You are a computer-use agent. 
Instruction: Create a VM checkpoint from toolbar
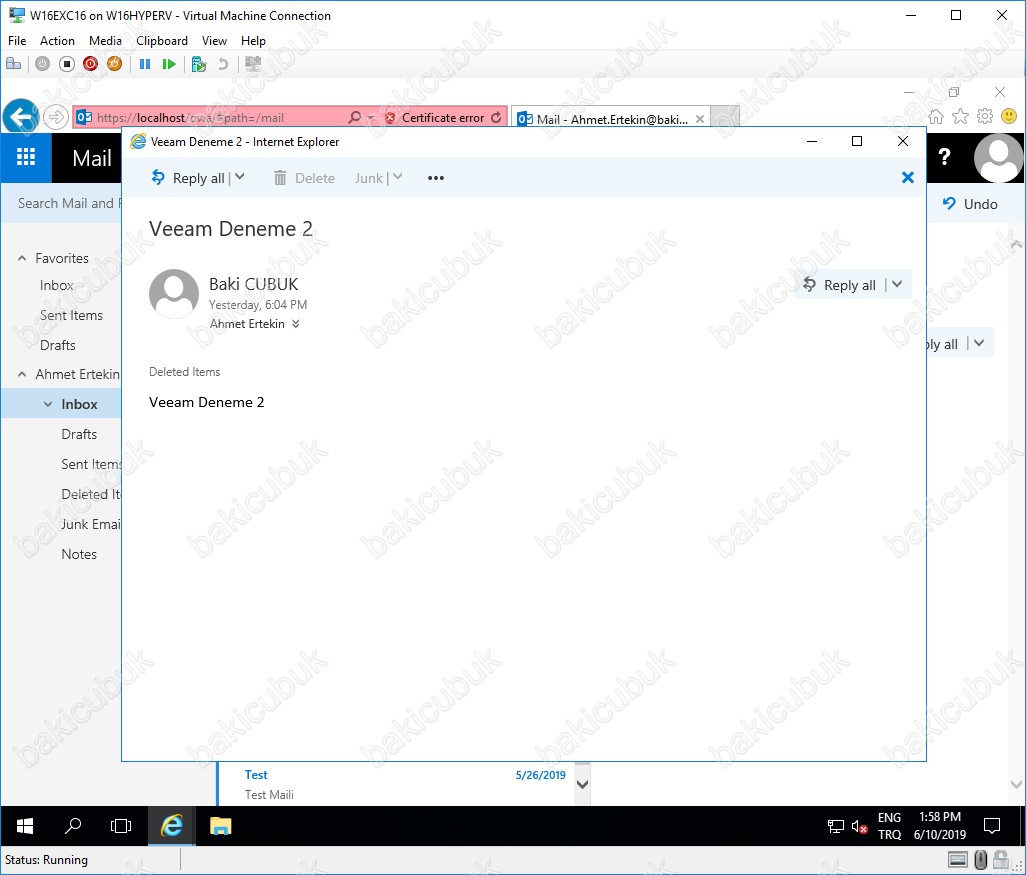click(x=199, y=63)
